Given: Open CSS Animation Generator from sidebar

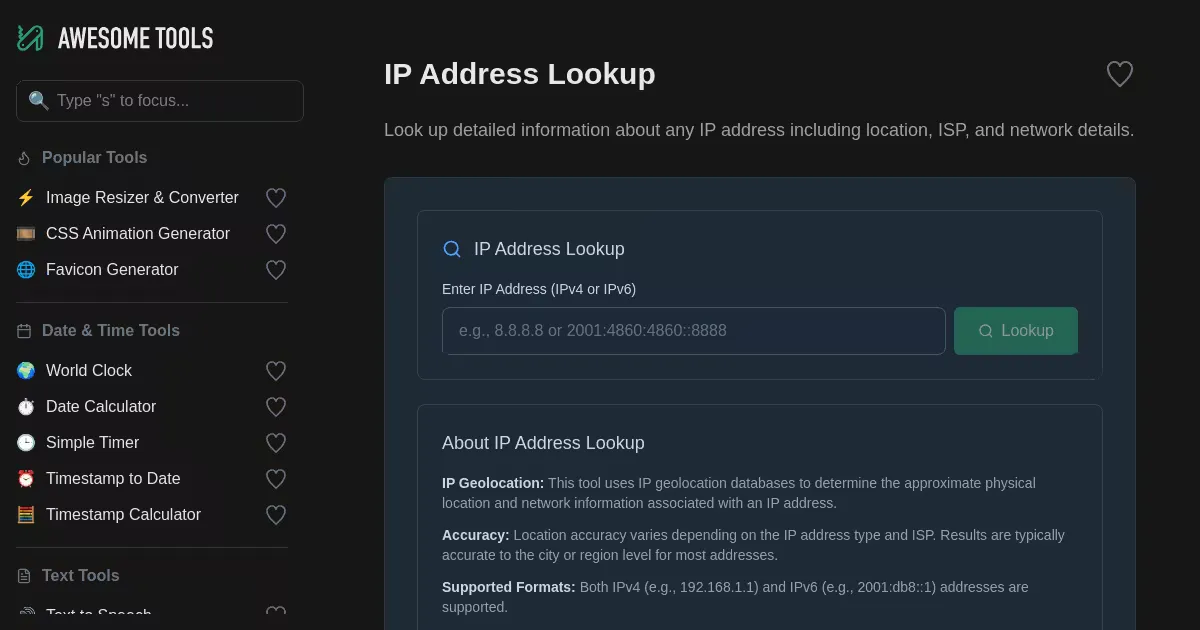Looking at the screenshot, I should 138,234.
